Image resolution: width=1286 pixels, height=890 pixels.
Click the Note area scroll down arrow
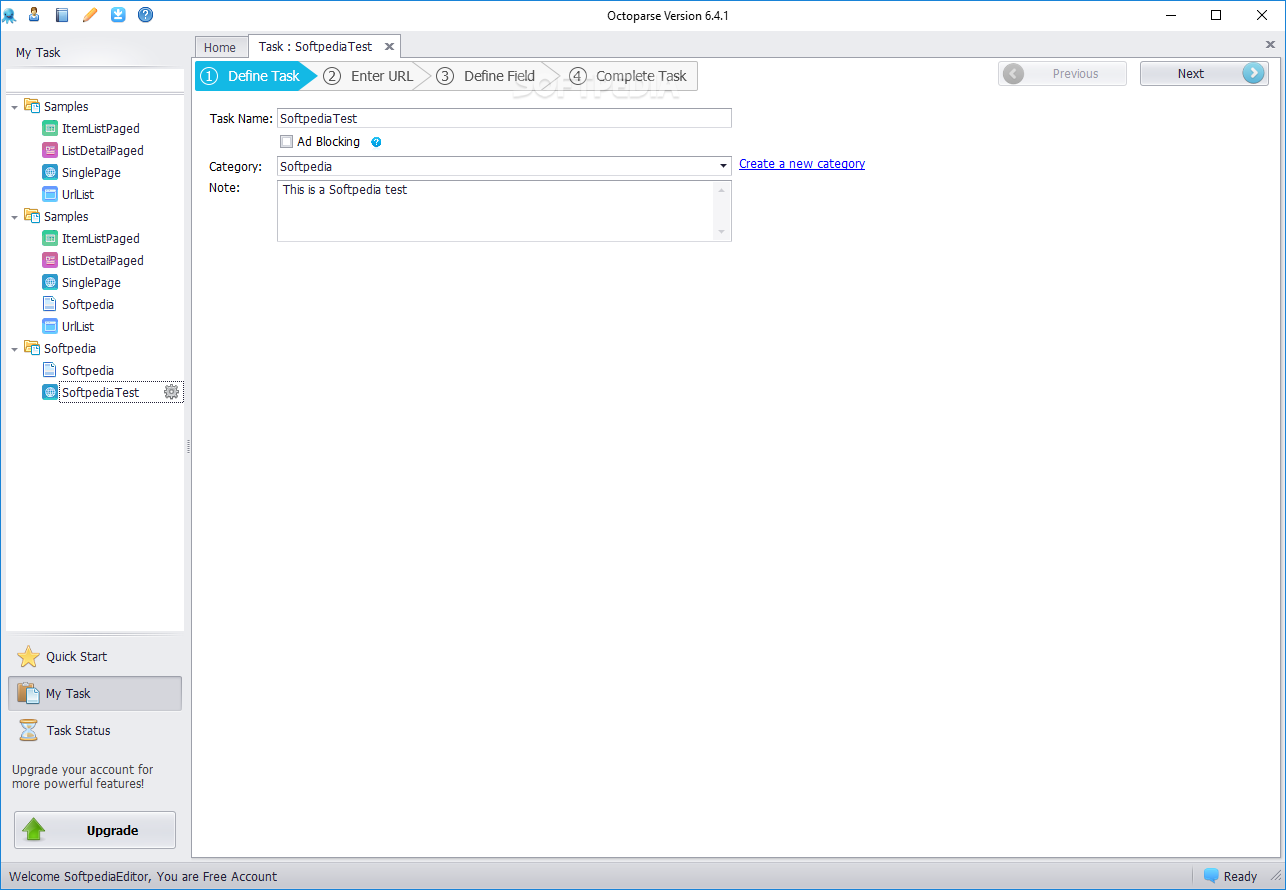pos(722,232)
